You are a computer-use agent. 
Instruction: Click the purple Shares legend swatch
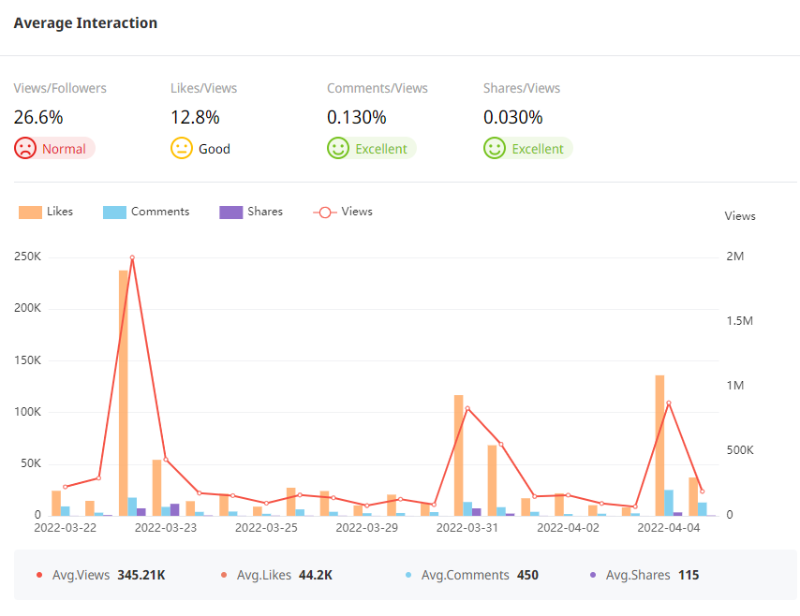pos(231,212)
